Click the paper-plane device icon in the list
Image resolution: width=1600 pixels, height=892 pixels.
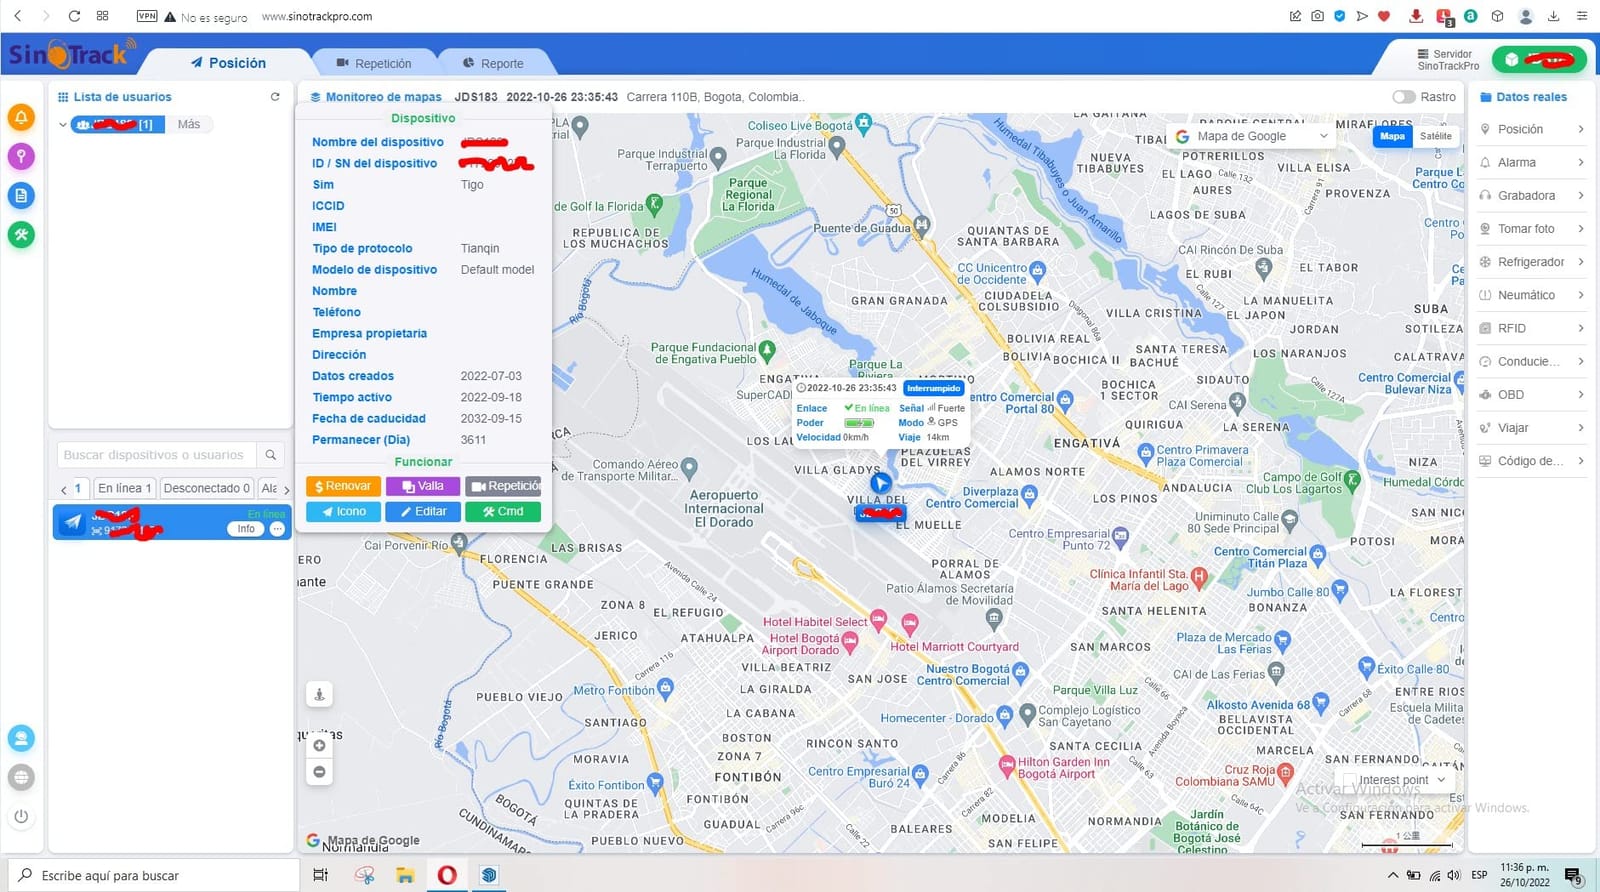point(72,522)
